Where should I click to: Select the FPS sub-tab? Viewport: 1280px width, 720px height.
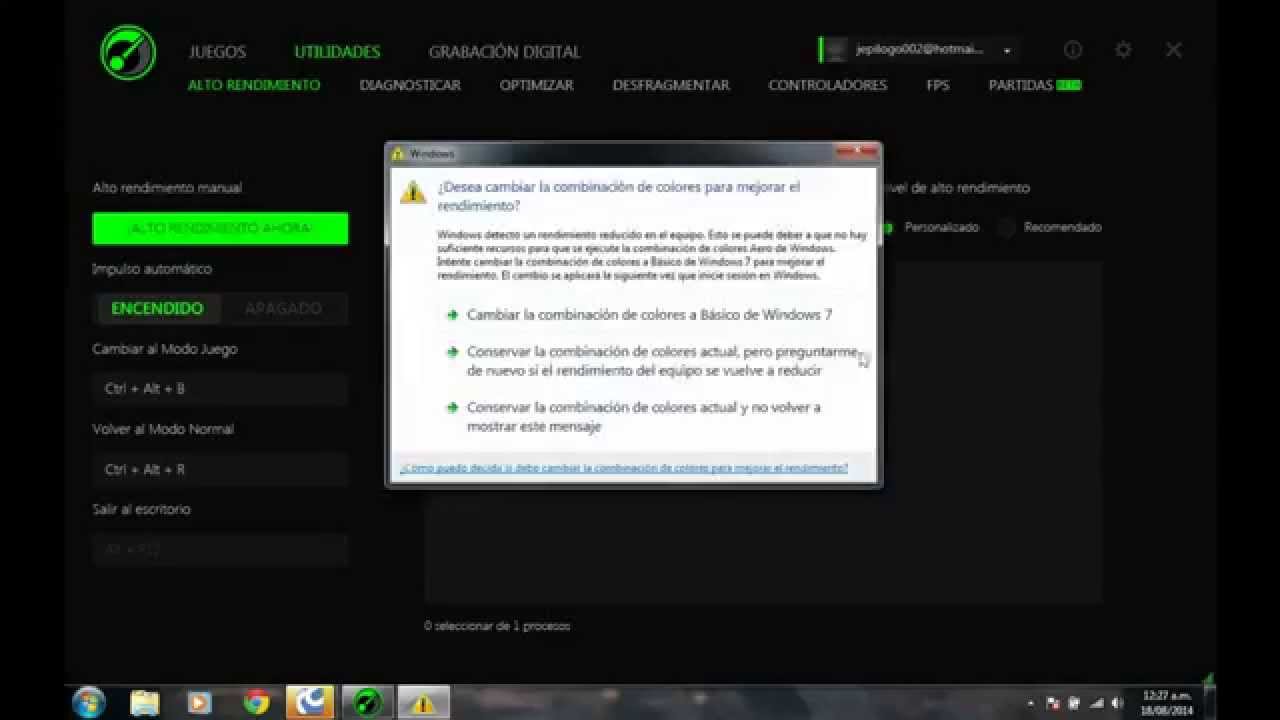pos(938,85)
